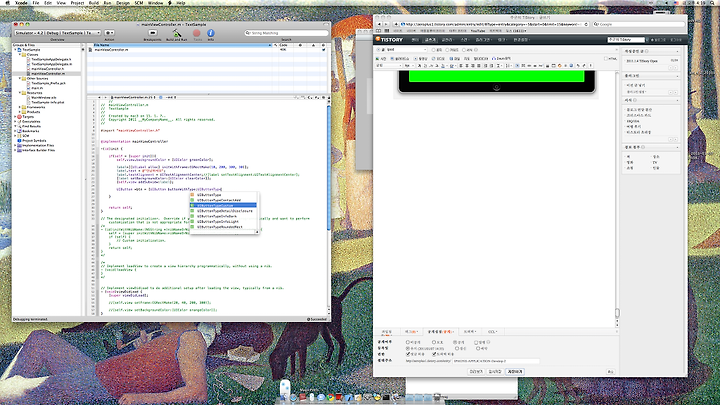Screen dimensions: 720x405
Task: Click the build checkbox for mainViewController.m row
Action: click(x=323, y=50)
